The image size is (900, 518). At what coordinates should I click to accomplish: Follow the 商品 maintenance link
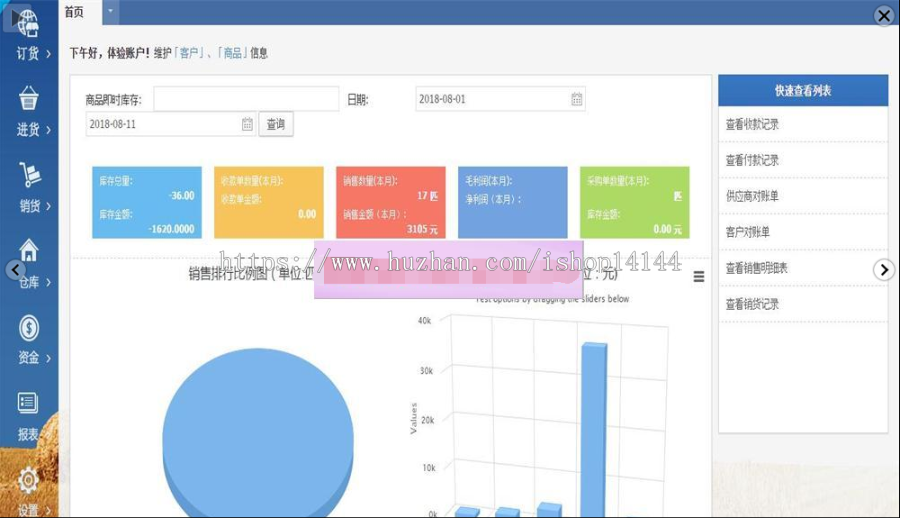(232, 53)
